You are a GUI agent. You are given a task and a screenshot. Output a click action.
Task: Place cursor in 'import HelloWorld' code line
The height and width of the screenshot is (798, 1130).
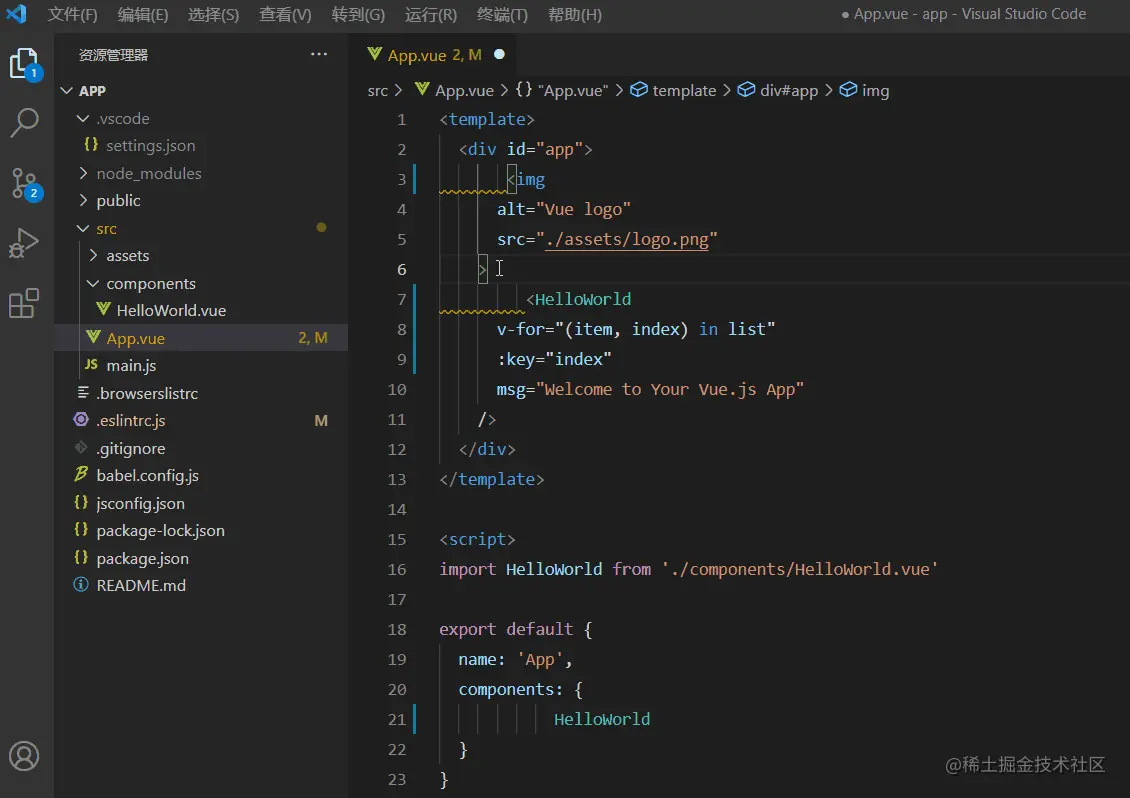coord(689,569)
